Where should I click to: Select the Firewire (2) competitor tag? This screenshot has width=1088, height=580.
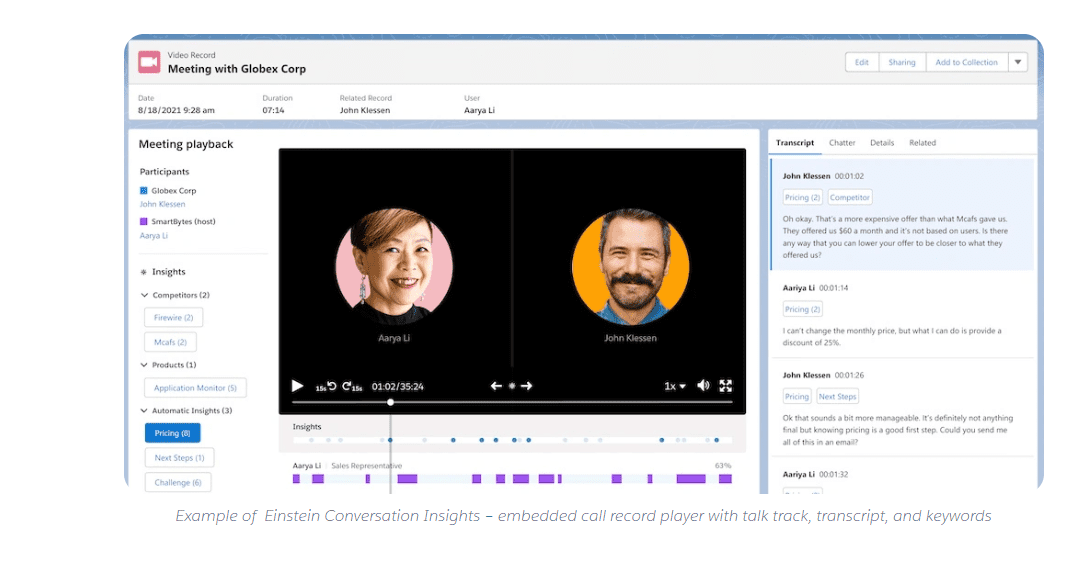click(173, 317)
